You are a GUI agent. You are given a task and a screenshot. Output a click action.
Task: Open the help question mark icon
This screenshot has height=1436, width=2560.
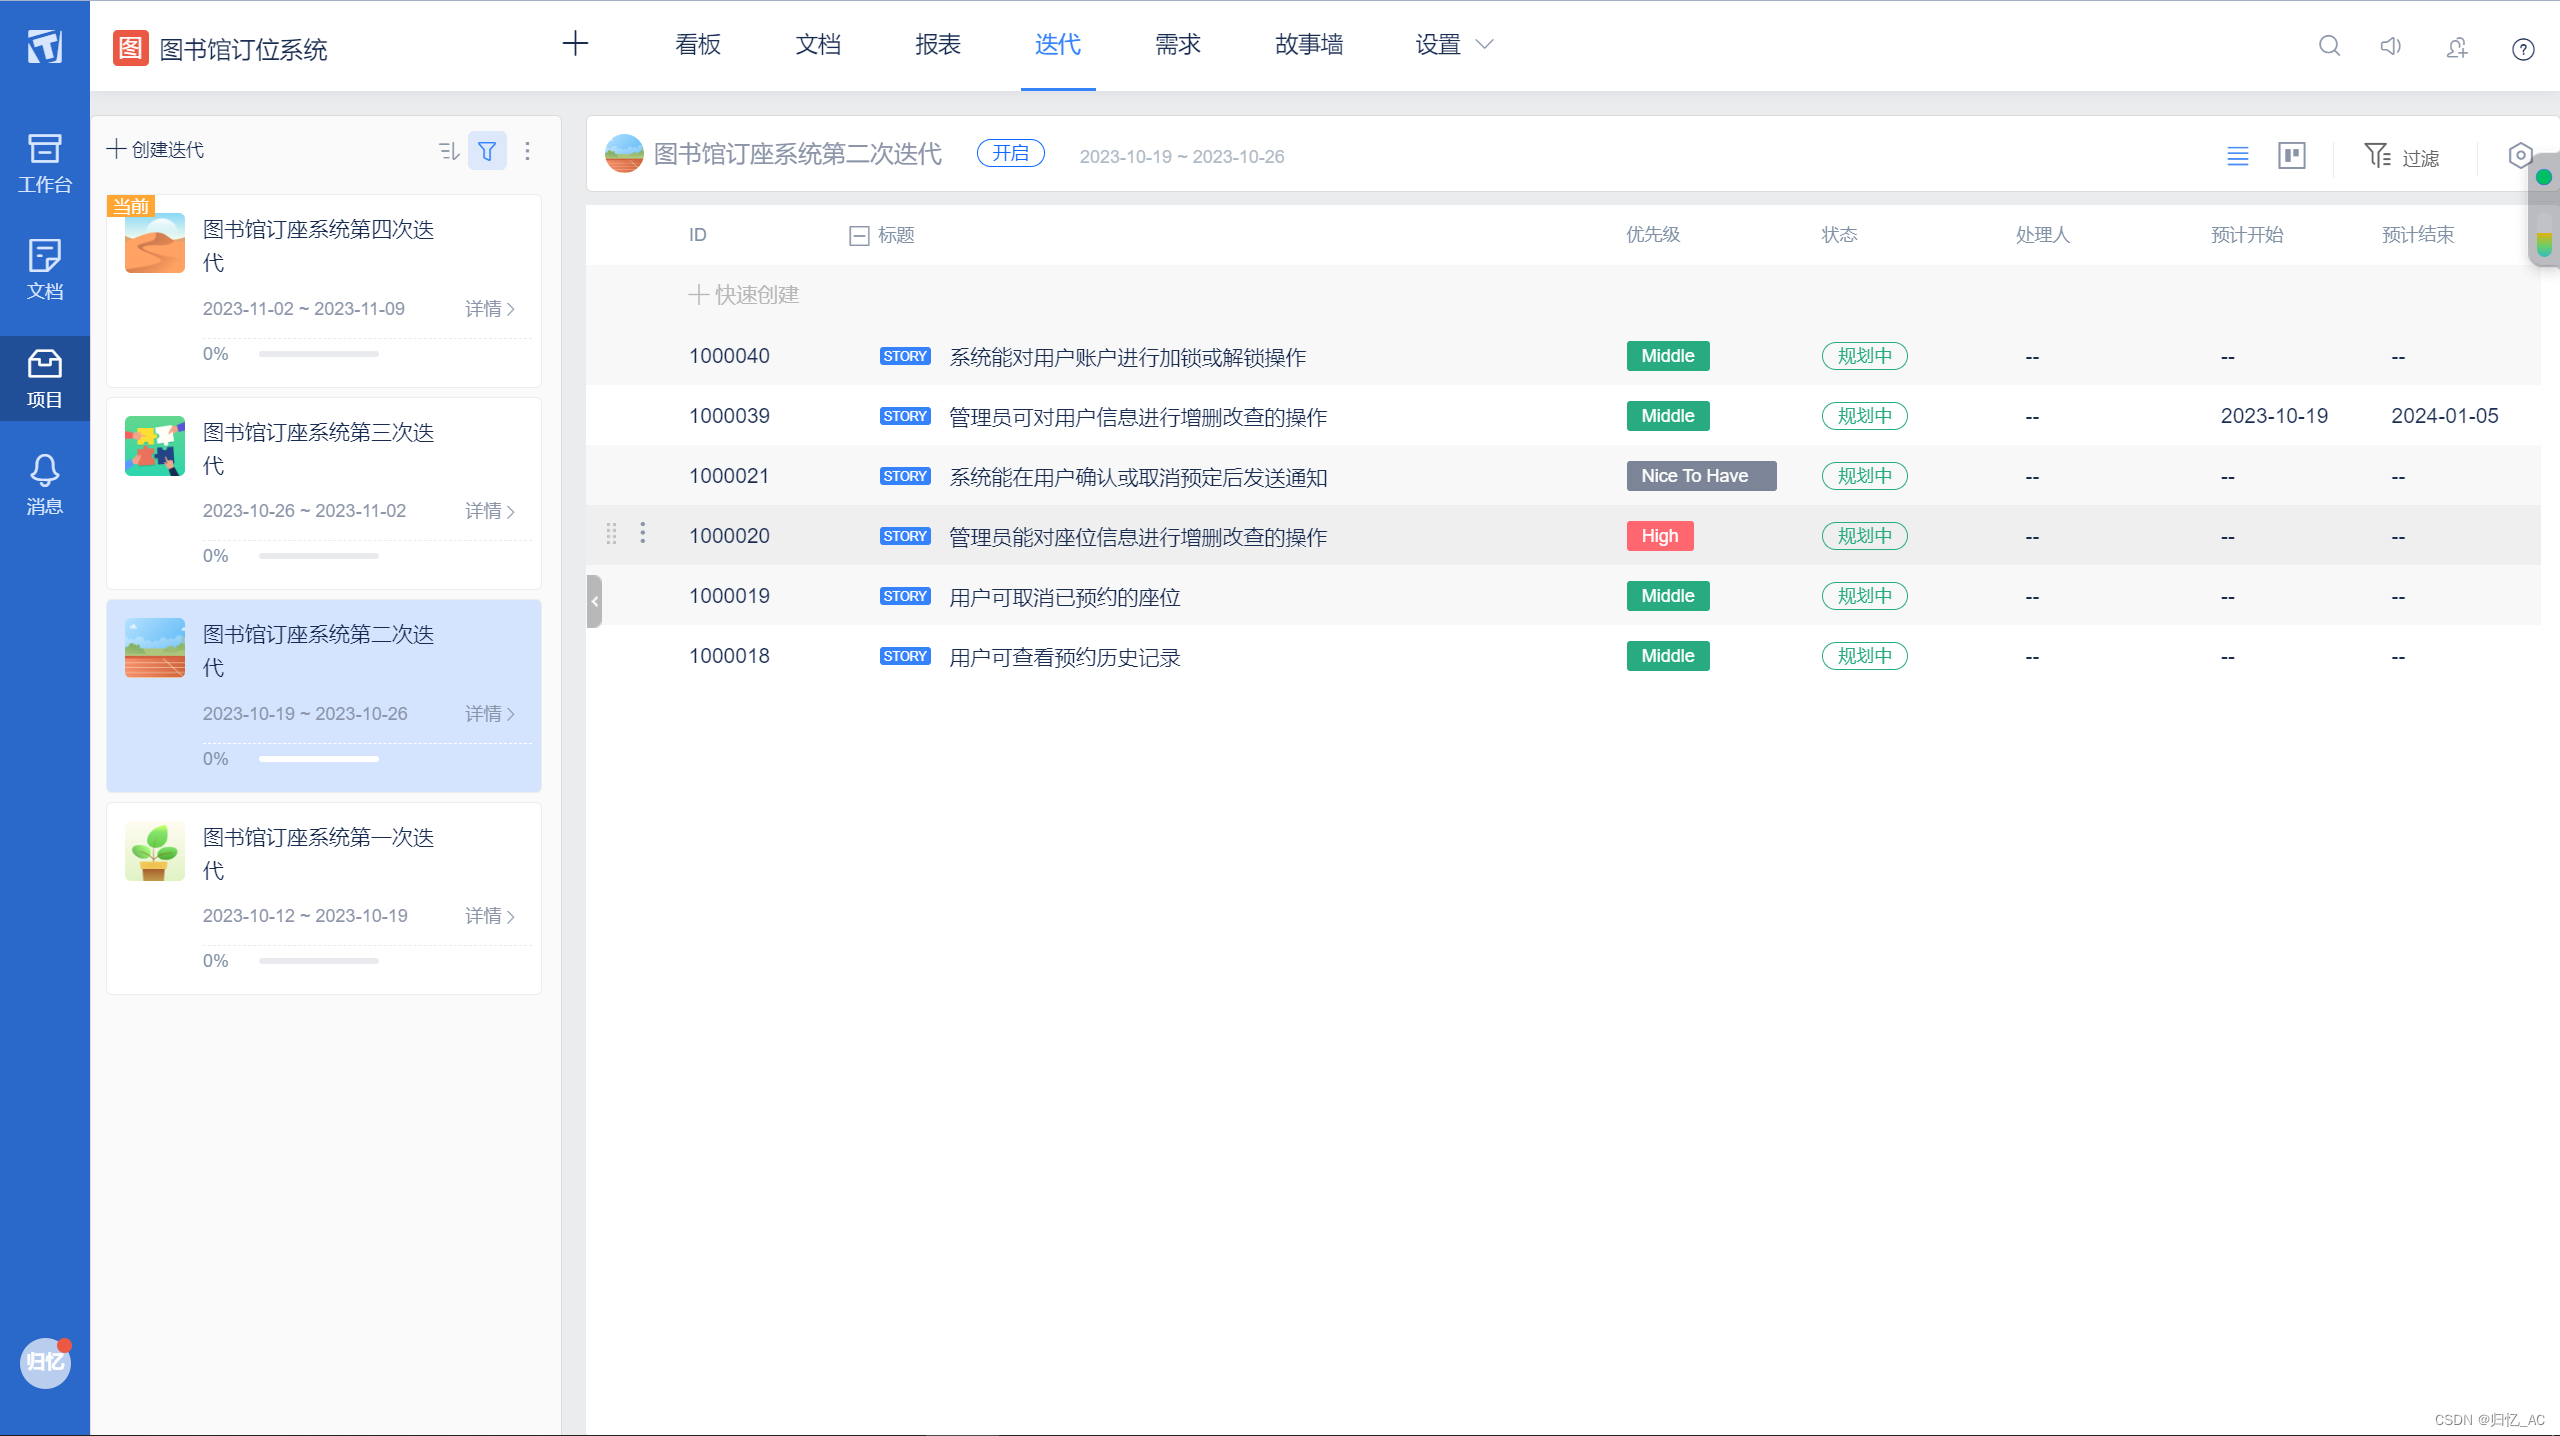click(2523, 49)
